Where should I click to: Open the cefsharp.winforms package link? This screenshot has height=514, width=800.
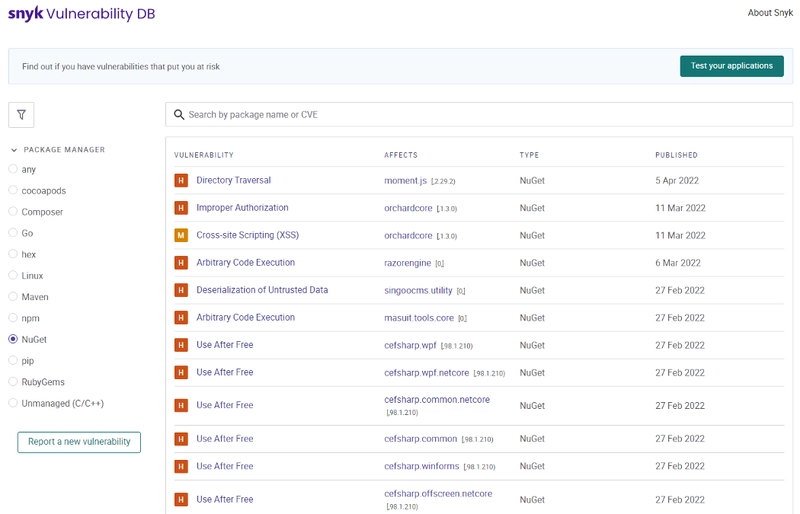[x=421, y=467]
